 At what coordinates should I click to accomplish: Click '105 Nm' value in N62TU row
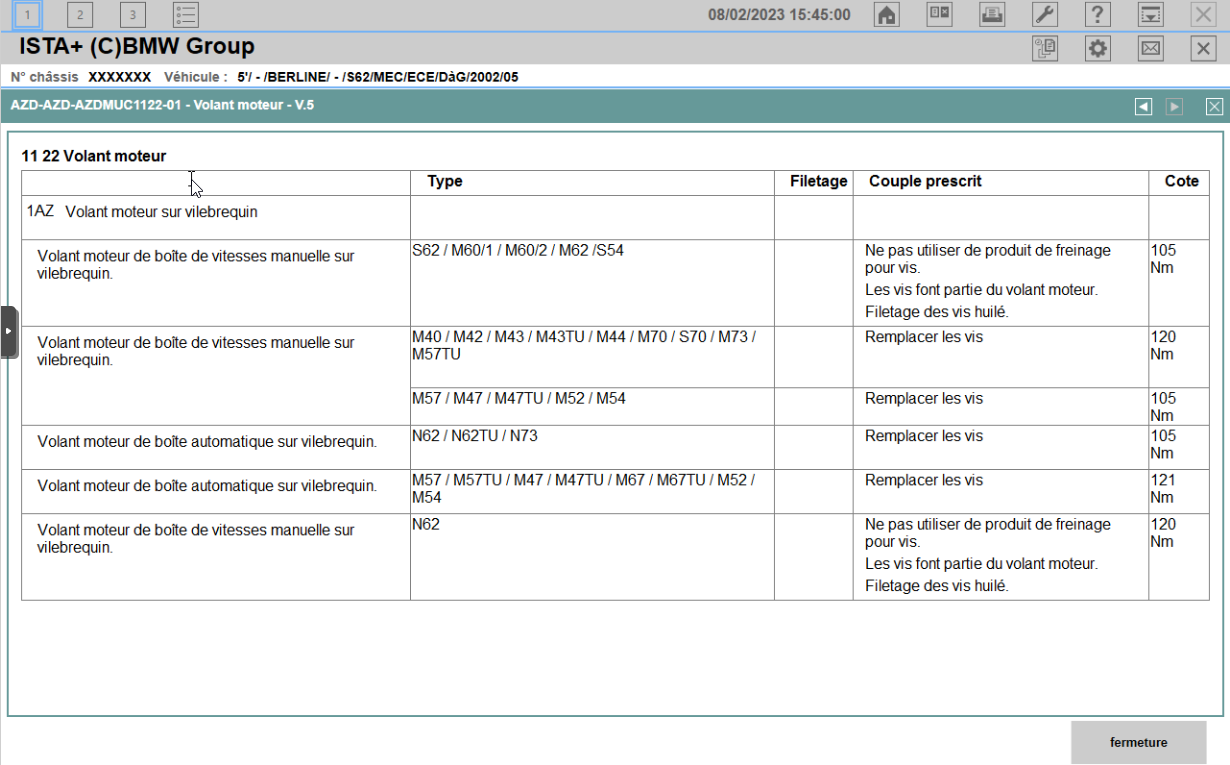click(x=1163, y=444)
